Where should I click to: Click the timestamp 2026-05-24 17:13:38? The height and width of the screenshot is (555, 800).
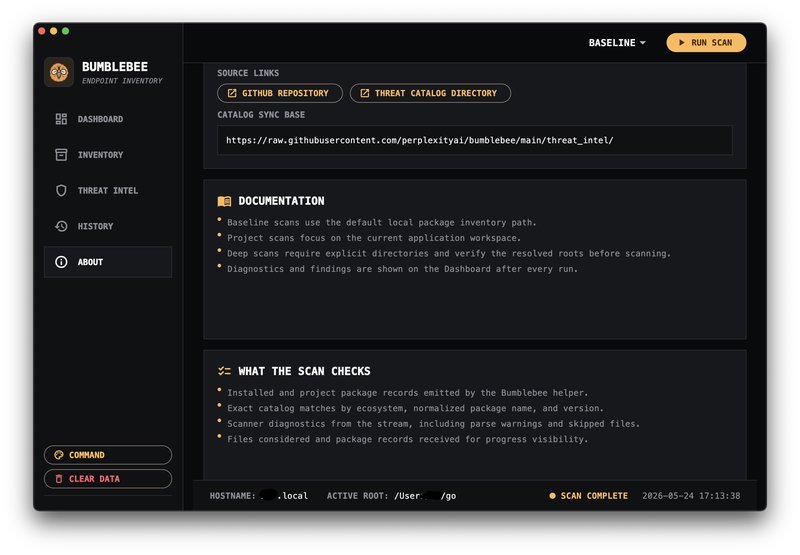(691, 495)
